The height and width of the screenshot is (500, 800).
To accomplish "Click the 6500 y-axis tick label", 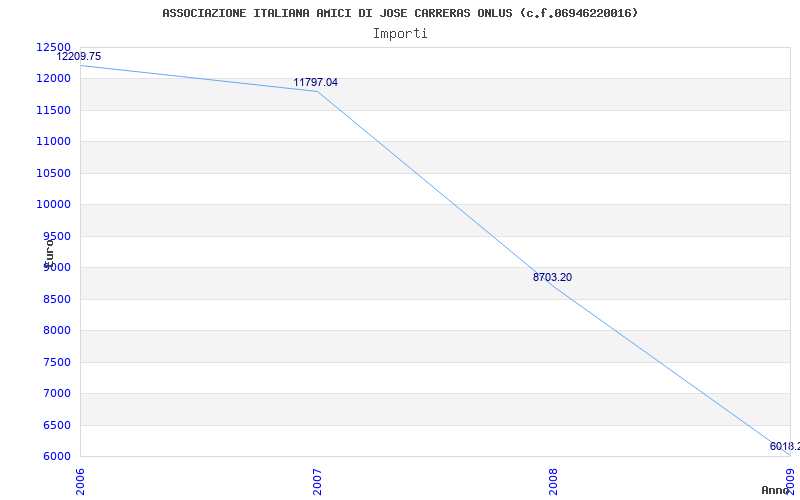I will coord(56,425).
